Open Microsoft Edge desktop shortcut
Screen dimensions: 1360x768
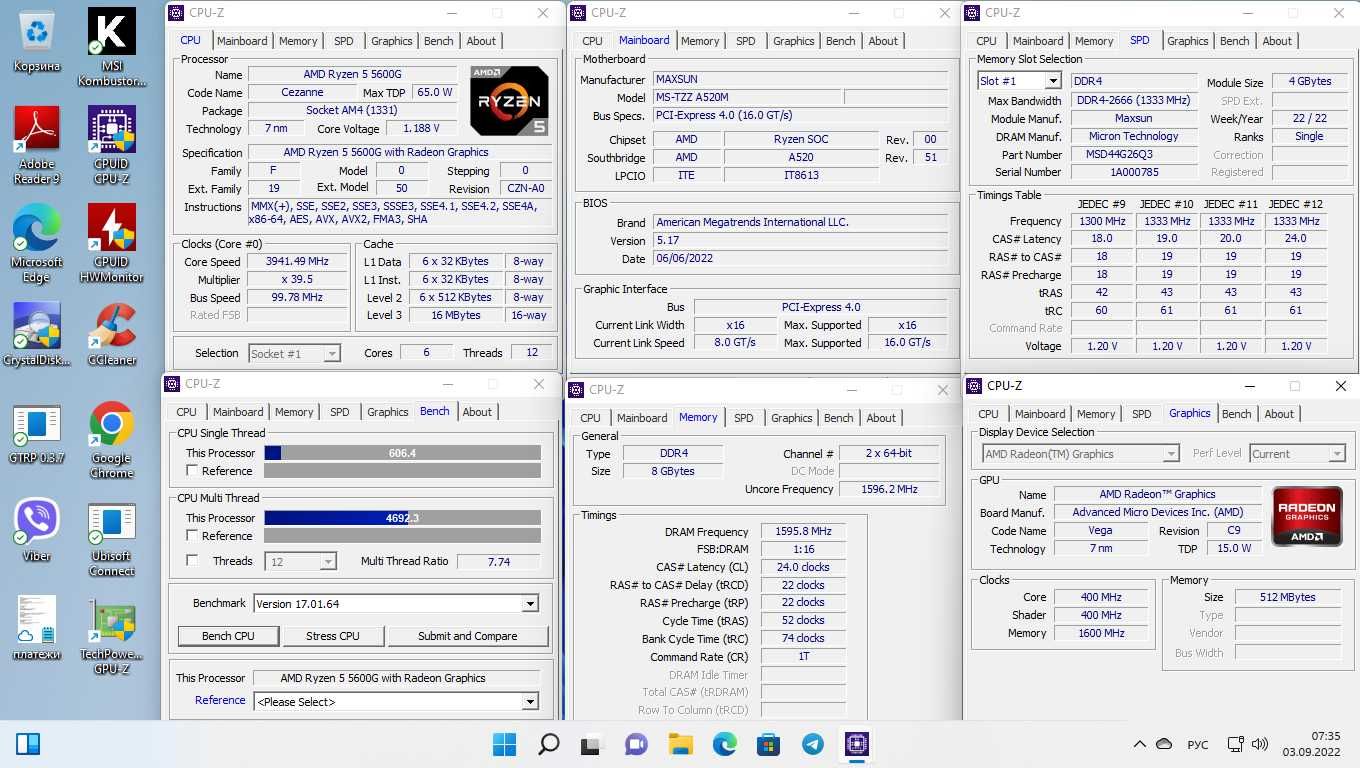(x=37, y=243)
